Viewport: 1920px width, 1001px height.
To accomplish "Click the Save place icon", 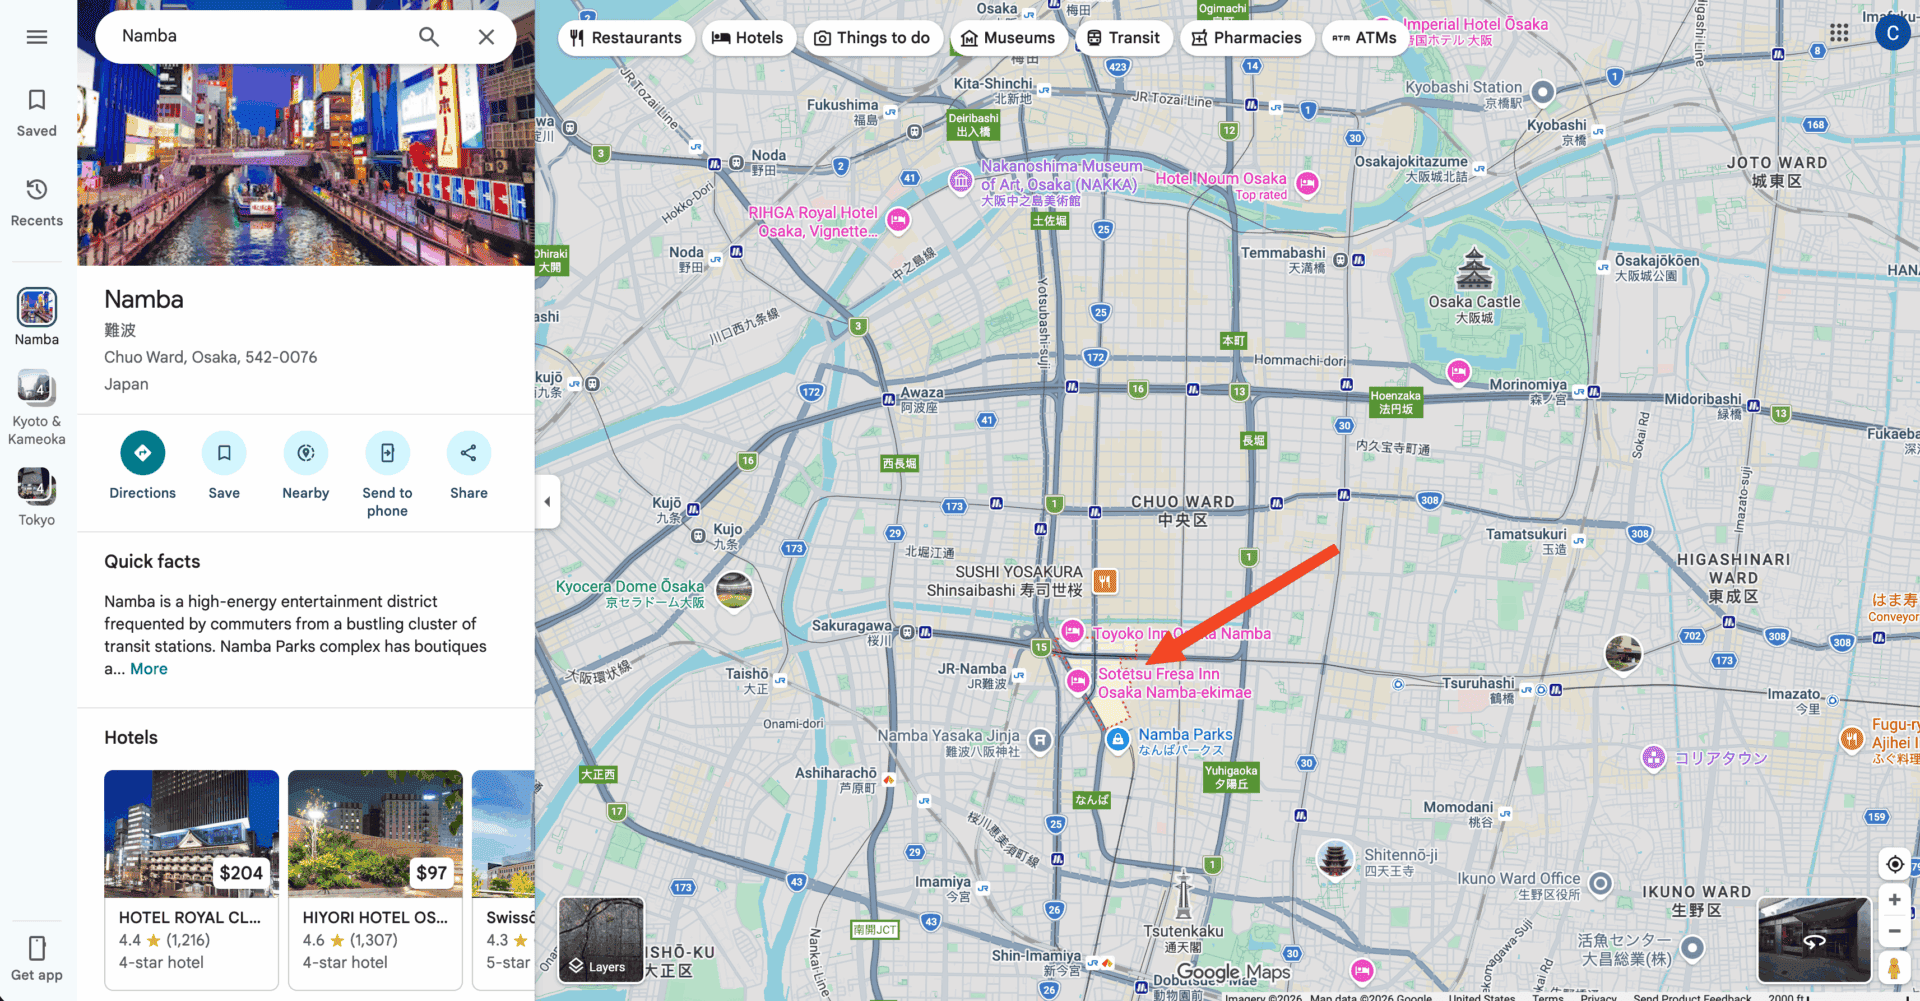I will pyautogui.click(x=224, y=453).
